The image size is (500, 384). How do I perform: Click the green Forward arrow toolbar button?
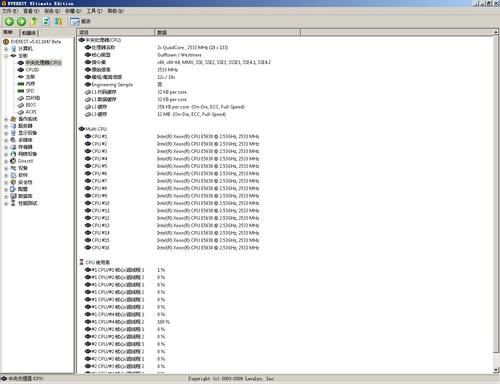[x=21, y=22]
